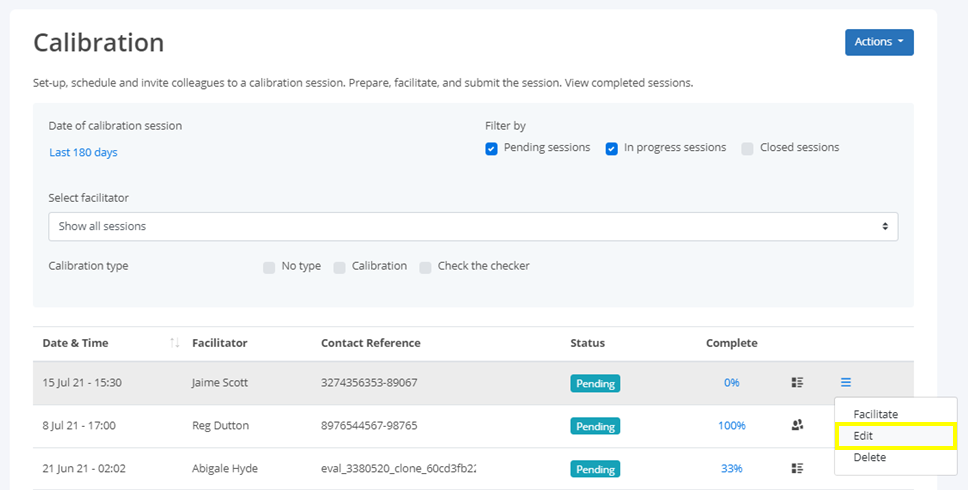Enable the Closed sessions checkbox
Viewport: 968px width, 490px height.
[748, 149]
